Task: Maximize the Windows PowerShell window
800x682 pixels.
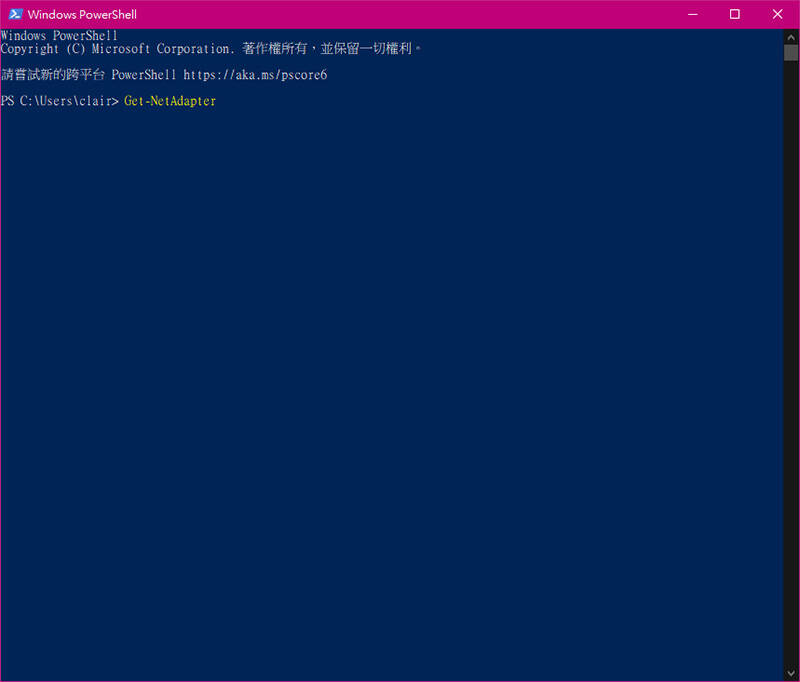Action: [735, 14]
